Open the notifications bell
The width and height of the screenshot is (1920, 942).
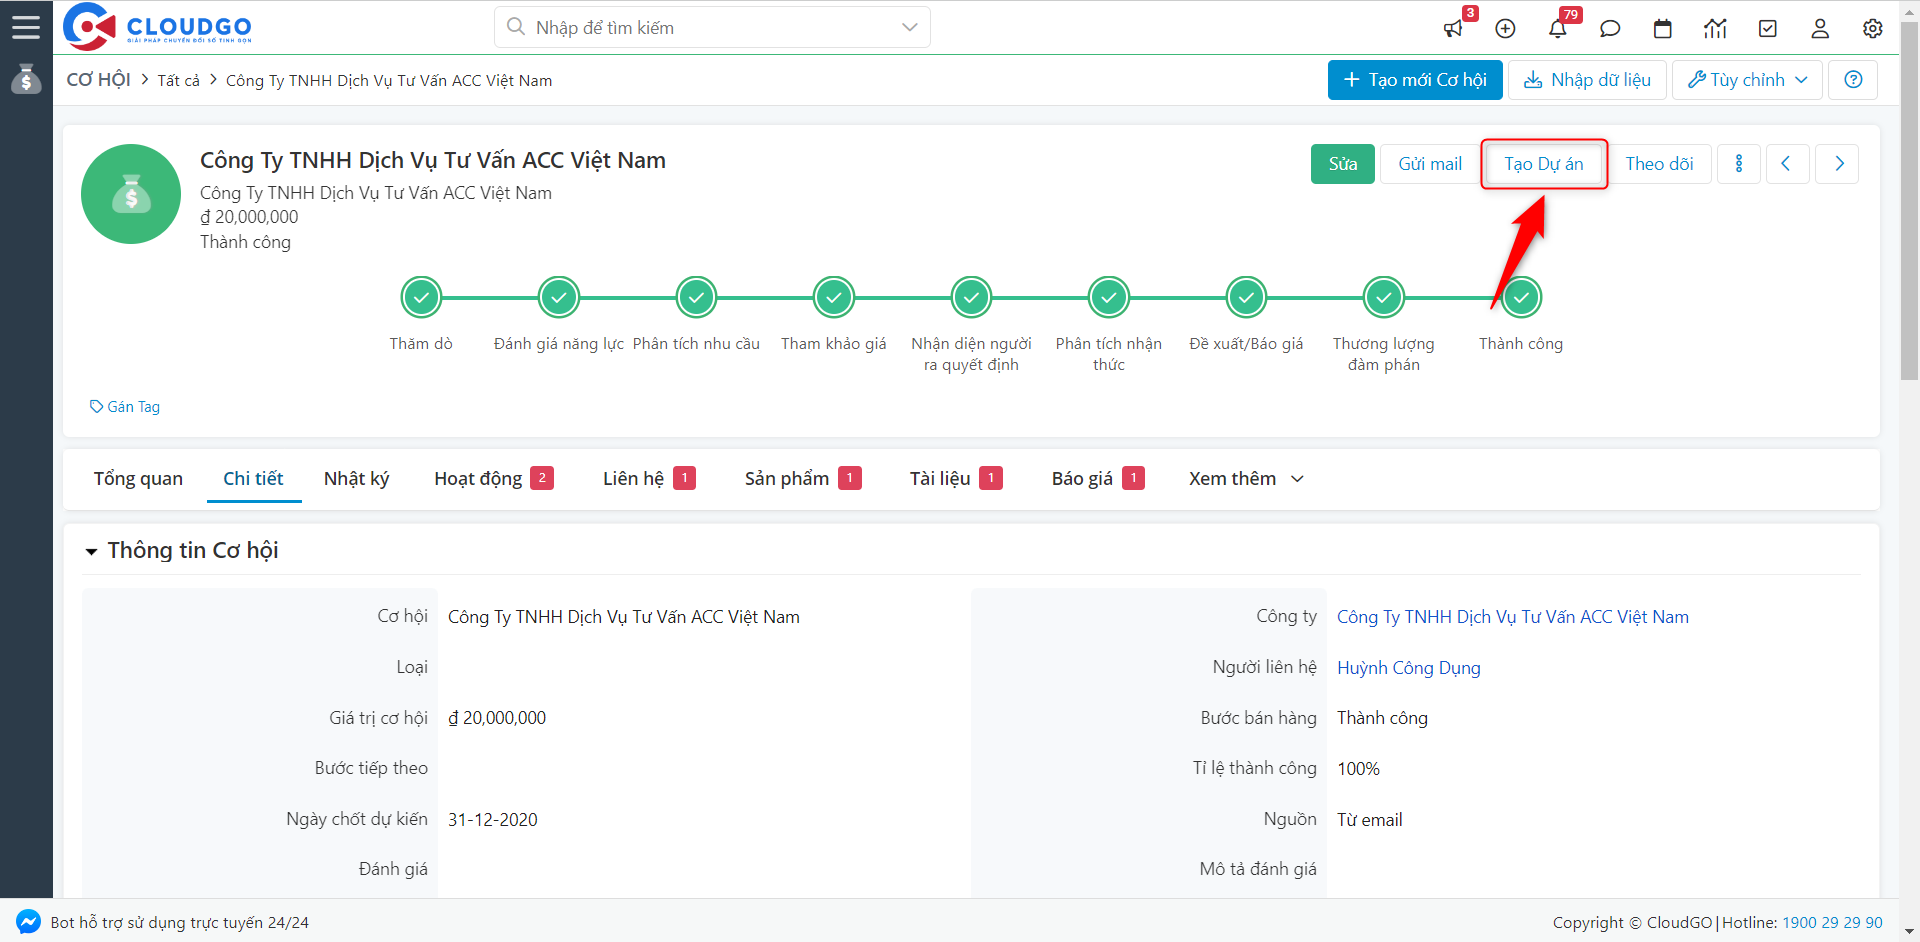[1557, 28]
